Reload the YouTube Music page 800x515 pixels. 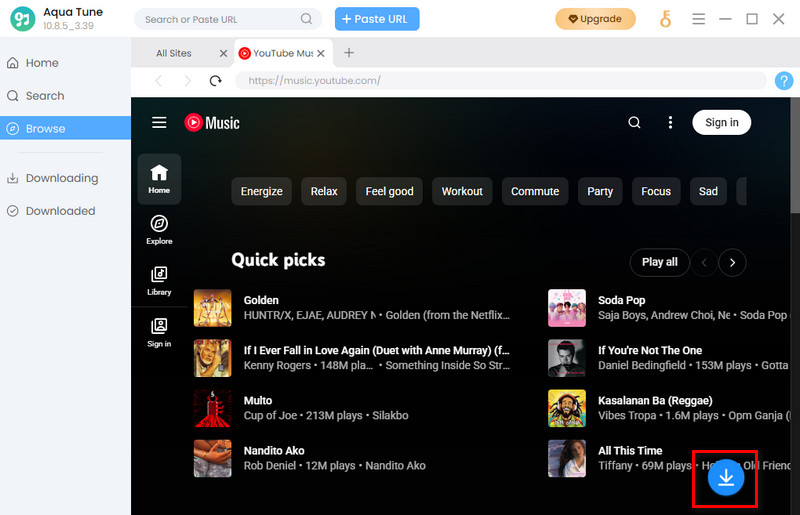(x=216, y=81)
